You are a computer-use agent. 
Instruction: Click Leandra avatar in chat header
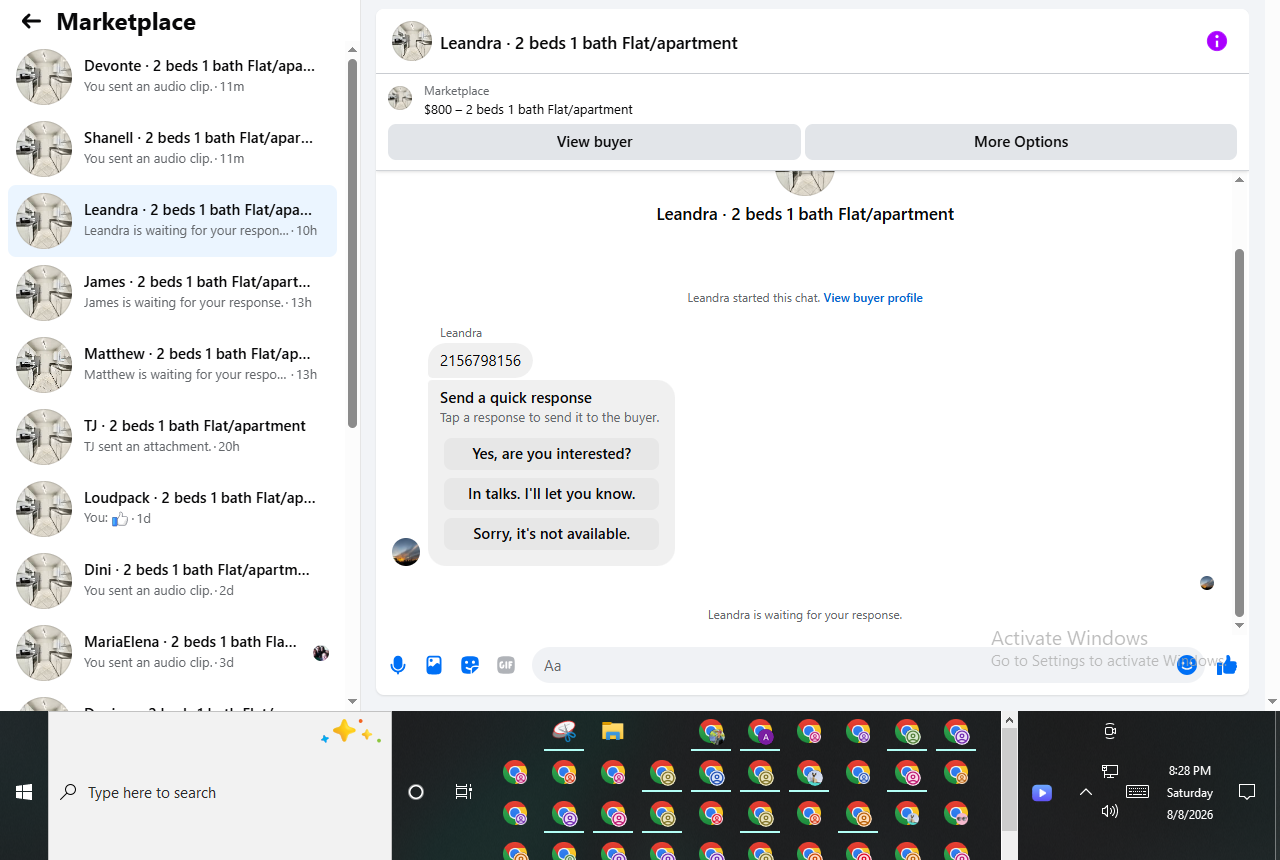click(x=412, y=42)
